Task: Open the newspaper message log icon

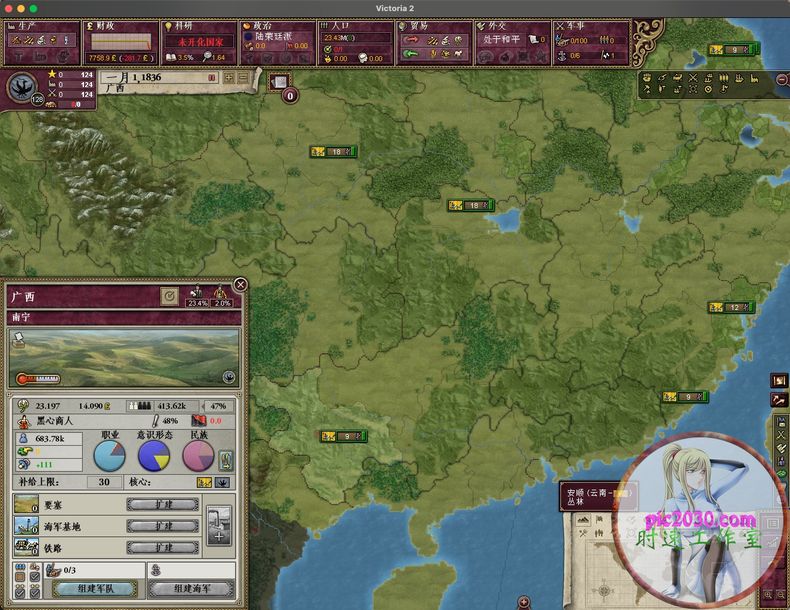Action: tap(280, 82)
